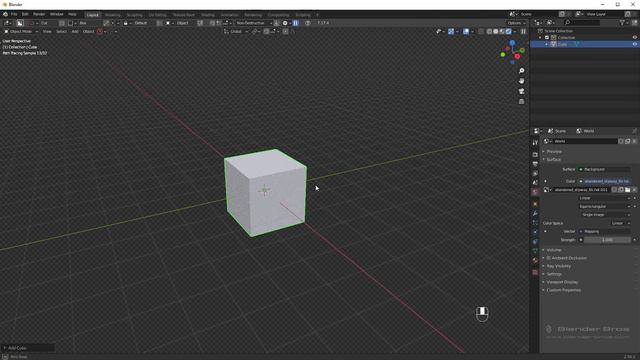
Task: Click the Surface Background shader button
Action: click(604, 169)
